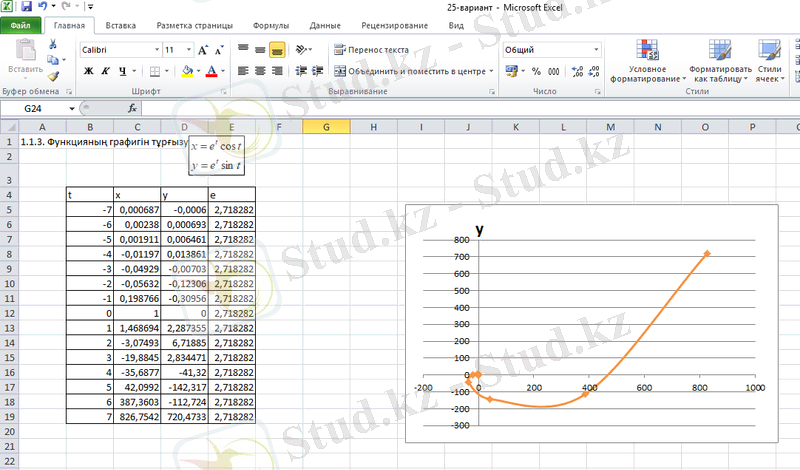Click the Insert Function fx icon
Viewport: 800px width, 470px height.
[132, 108]
